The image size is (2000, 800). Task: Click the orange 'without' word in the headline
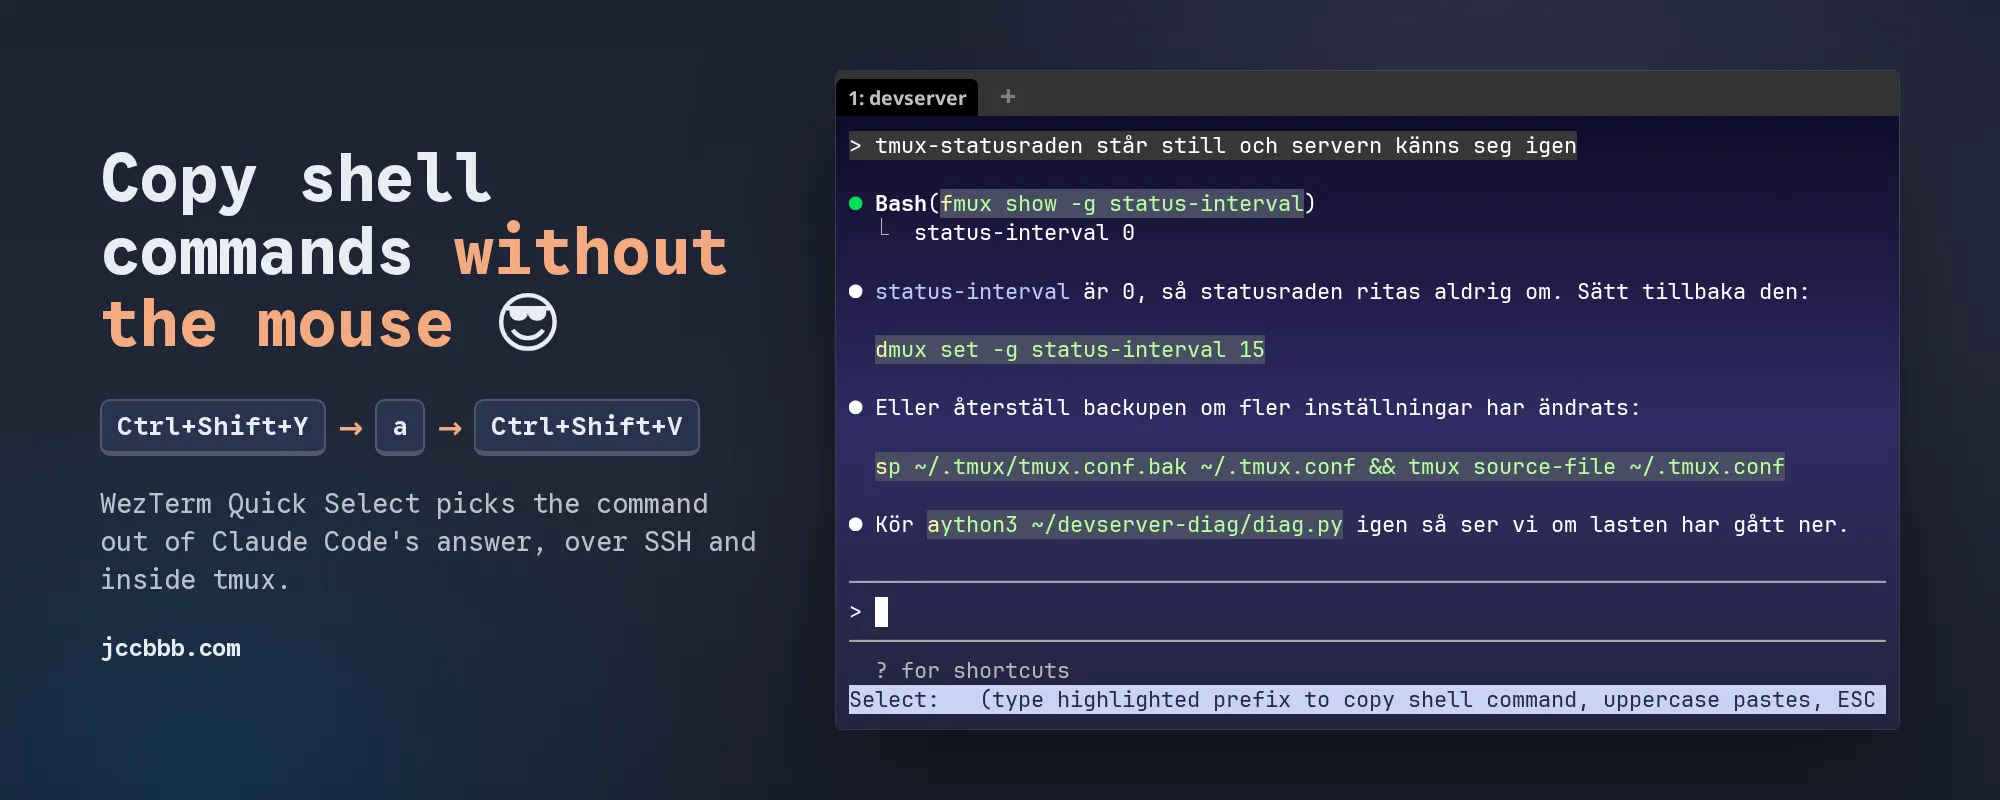(591, 252)
